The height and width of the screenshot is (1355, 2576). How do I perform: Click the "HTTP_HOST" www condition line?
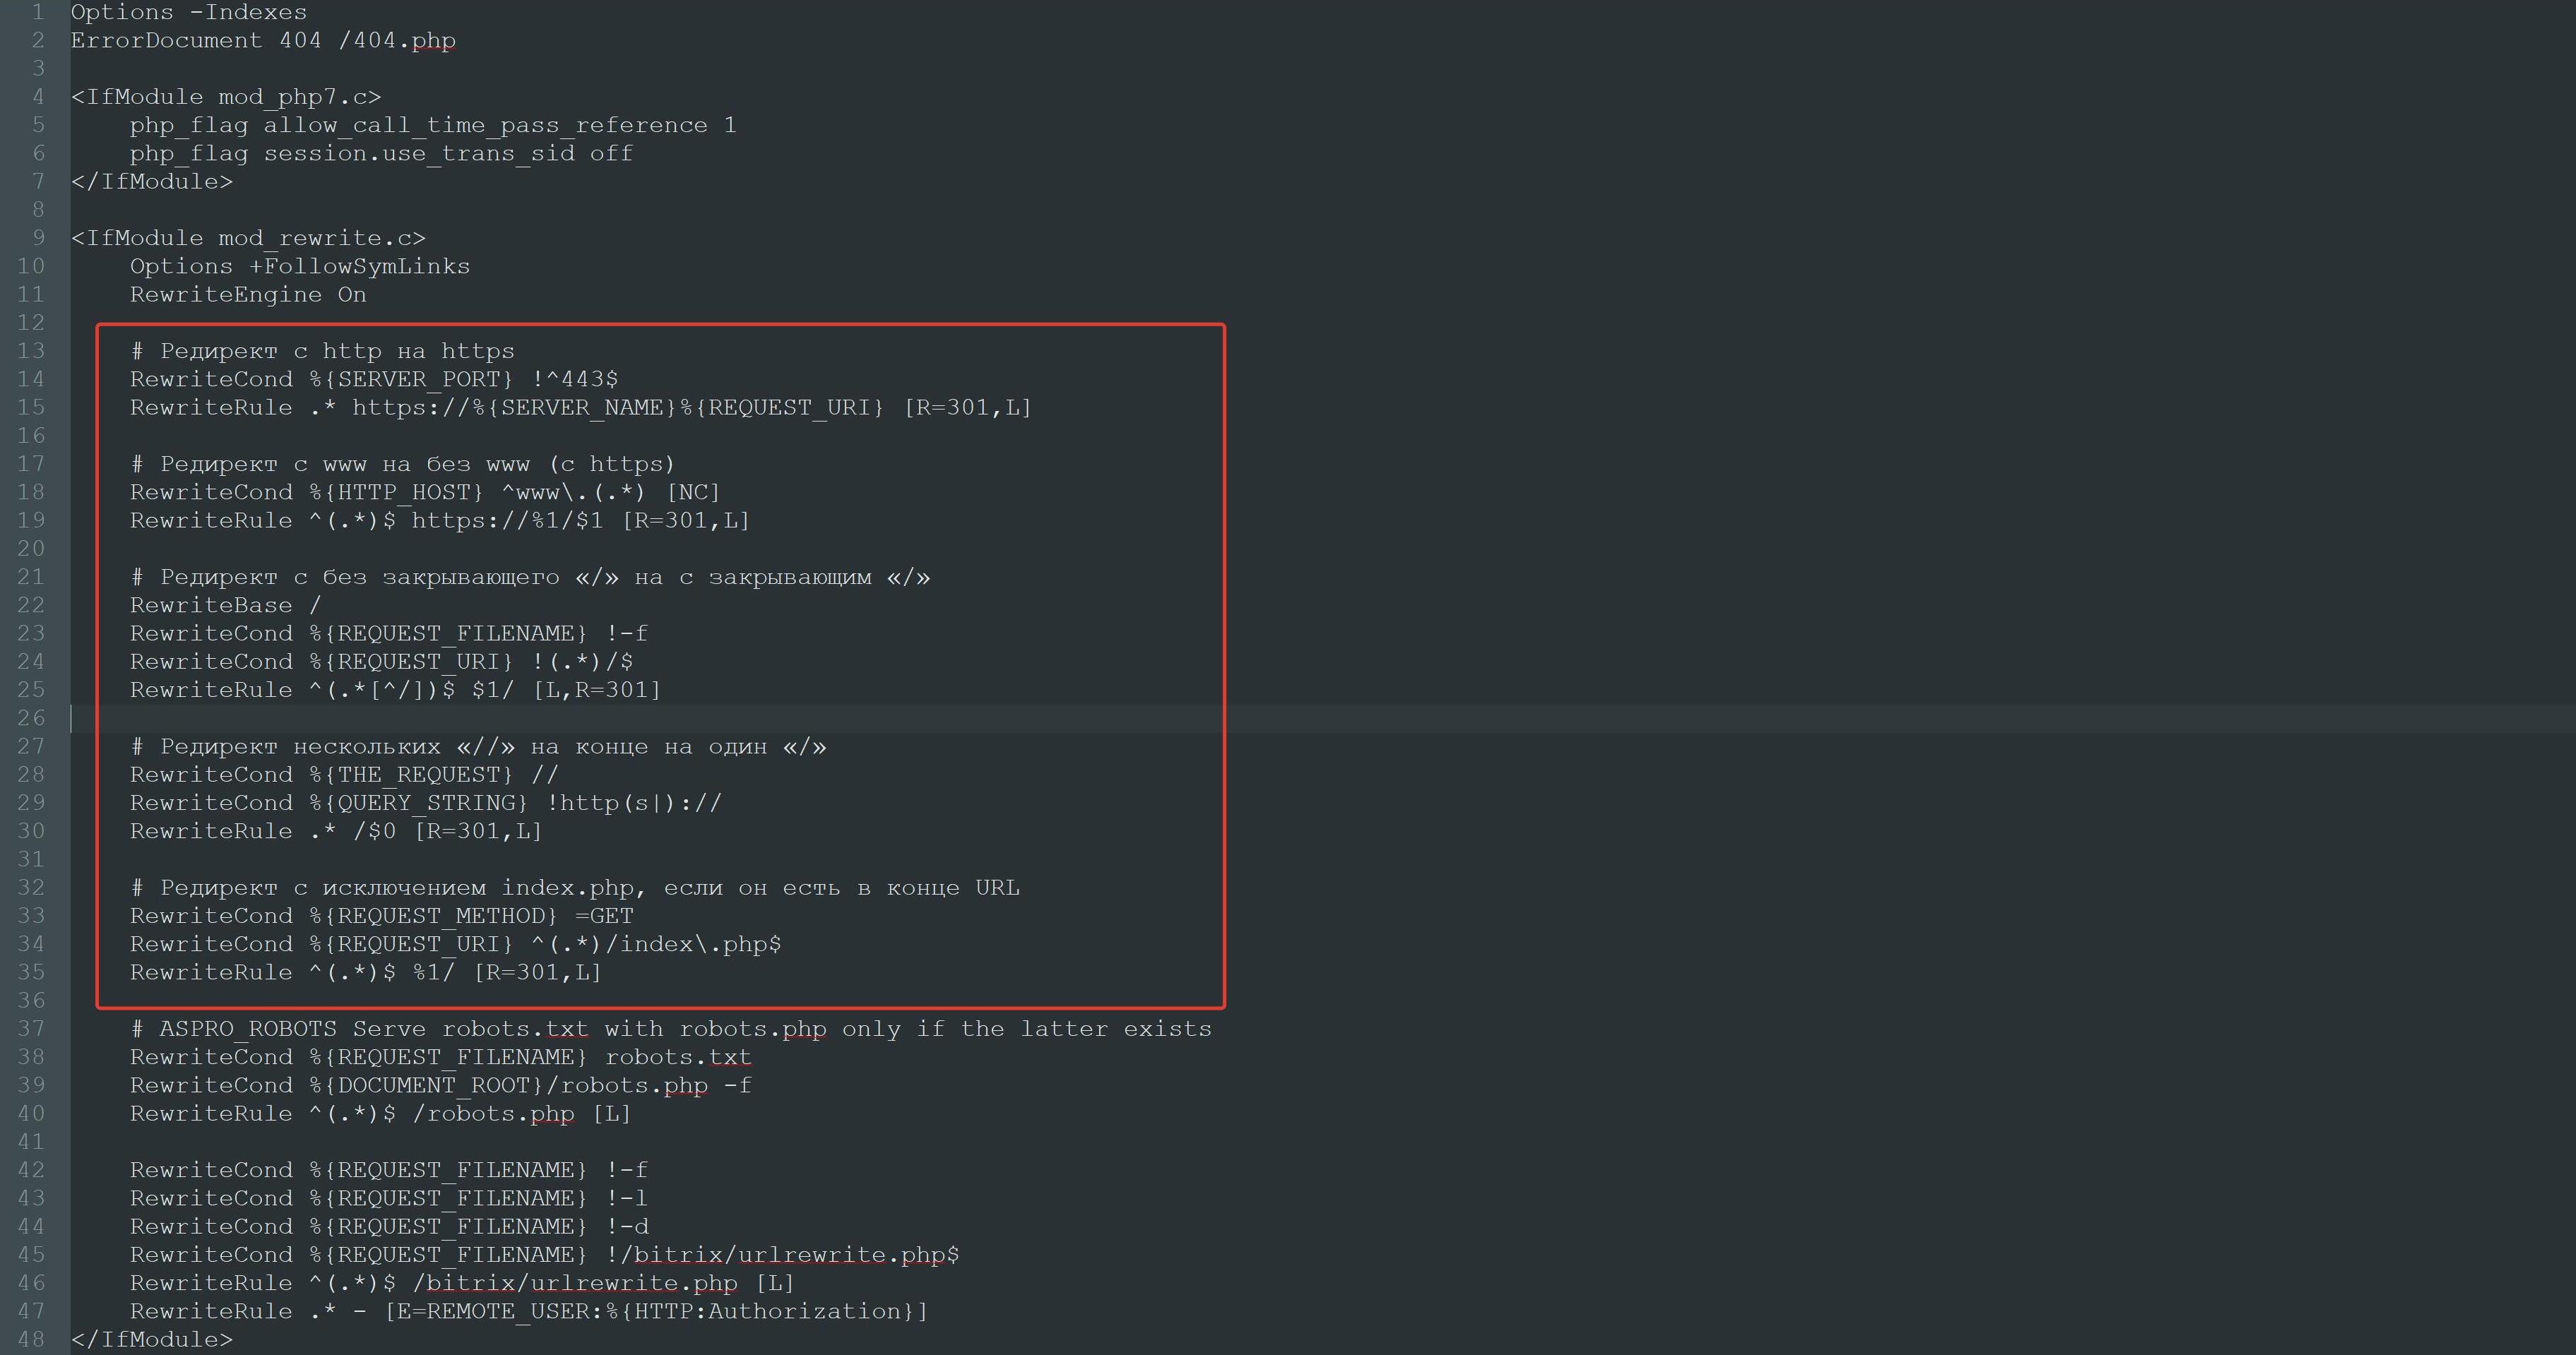point(424,492)
